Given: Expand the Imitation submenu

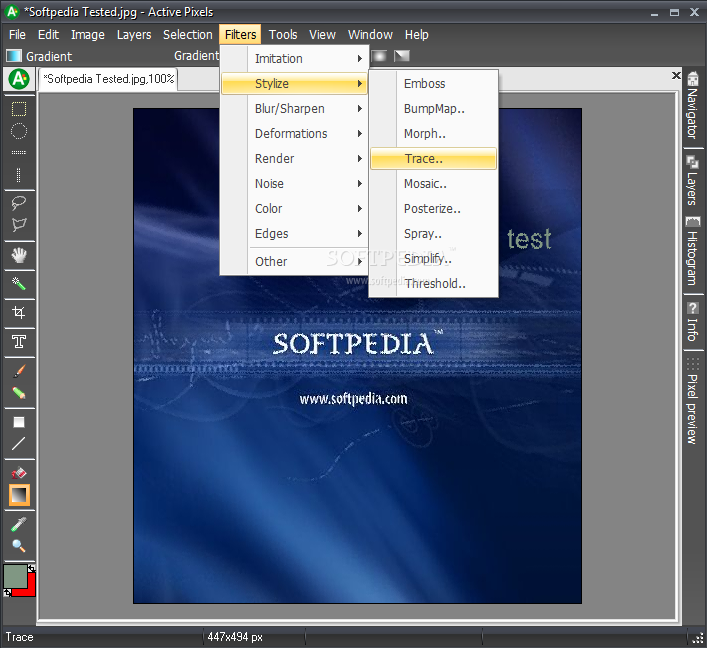Looking at the screenshot, I should coord(294,59).
